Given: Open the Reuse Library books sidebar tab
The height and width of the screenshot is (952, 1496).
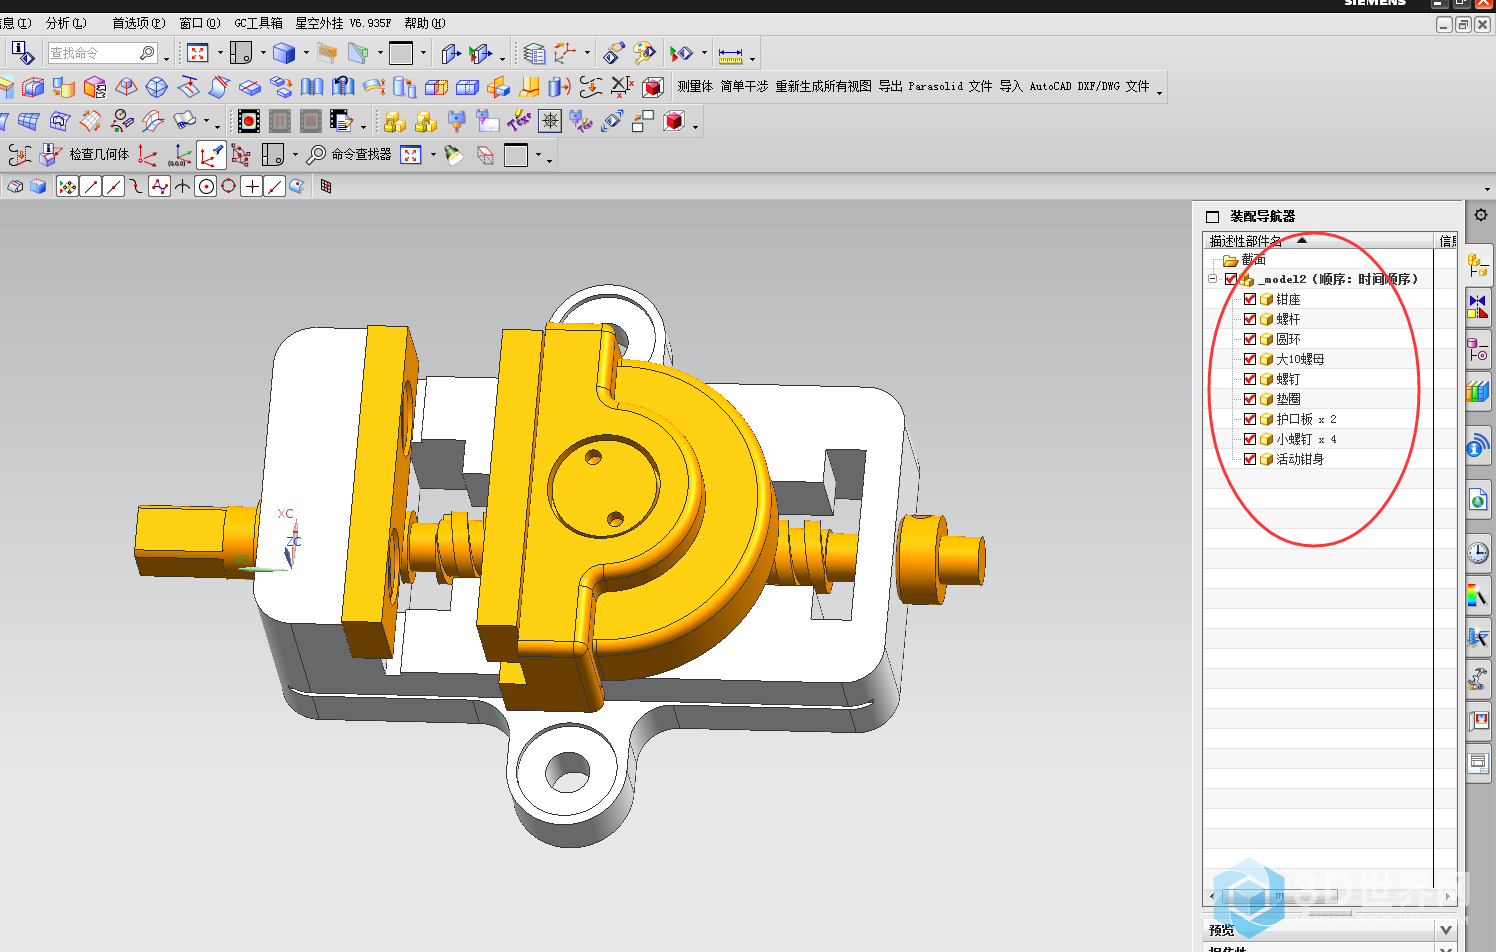Looking at the screenshot, I should 1477,391.
